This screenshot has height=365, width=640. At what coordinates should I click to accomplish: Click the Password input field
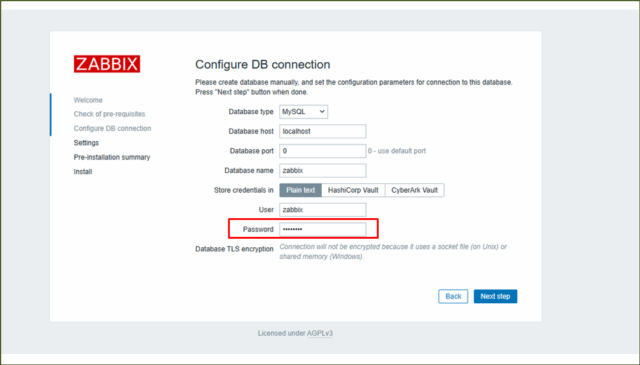(322, 229)
